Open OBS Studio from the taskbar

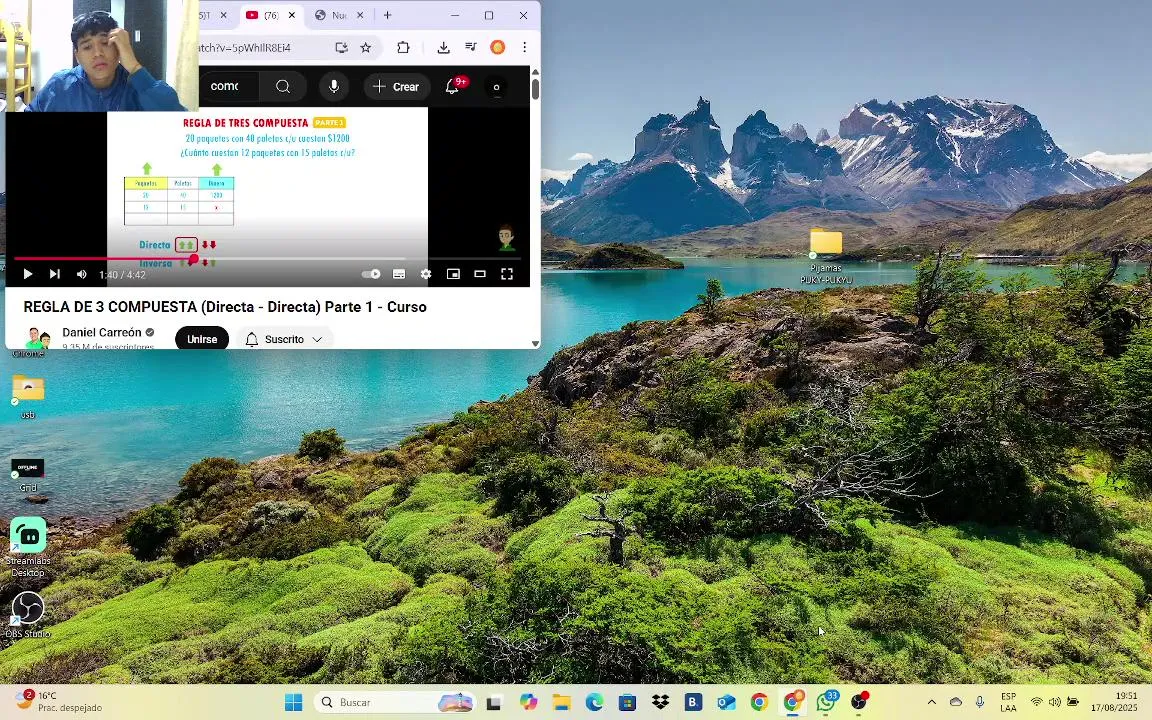pyautogui.click(x=859, y=702)
